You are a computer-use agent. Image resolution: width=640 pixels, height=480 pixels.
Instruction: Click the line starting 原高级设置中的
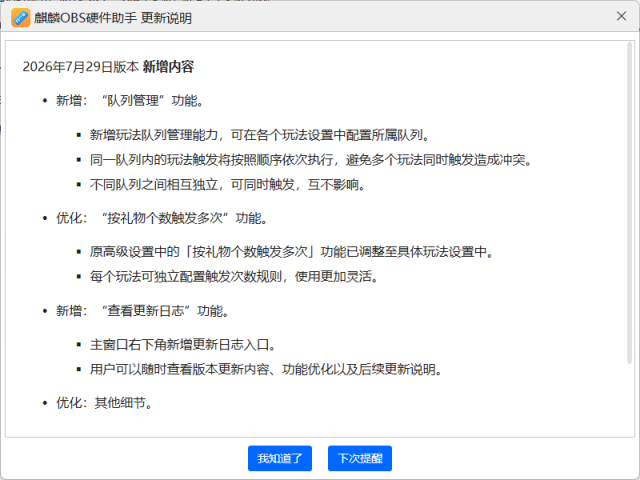[x=292, y=252]
